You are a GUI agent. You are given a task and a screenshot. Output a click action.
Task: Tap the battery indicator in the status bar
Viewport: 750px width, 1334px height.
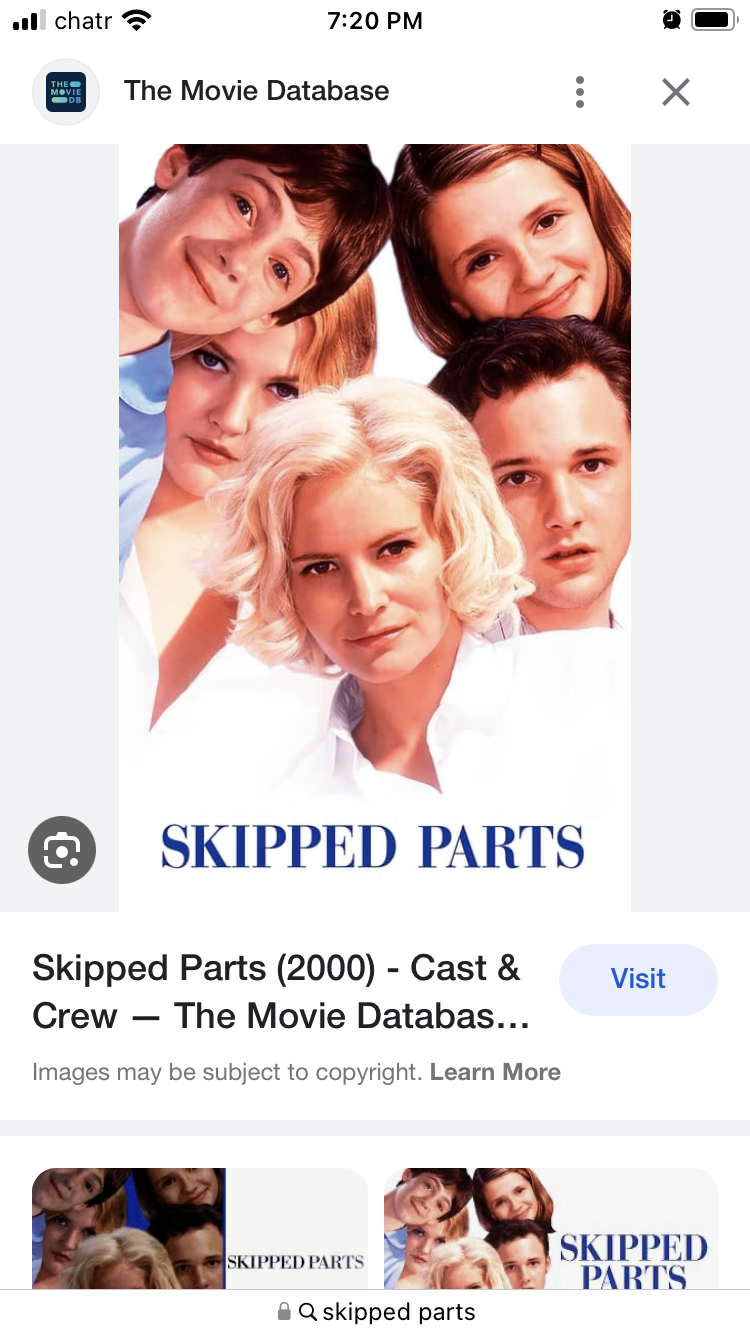point(714,20)
